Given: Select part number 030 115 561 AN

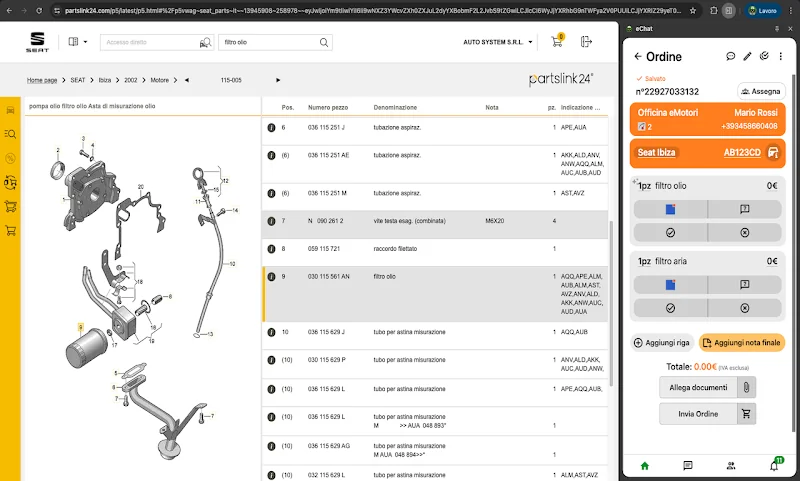Looking at the screenshot, I should [x=329, y=276].
